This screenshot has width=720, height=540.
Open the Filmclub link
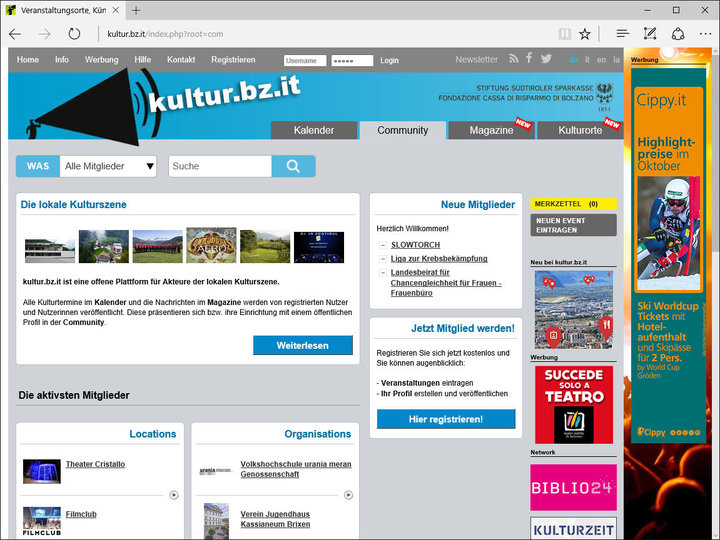[x=81, y=514]
